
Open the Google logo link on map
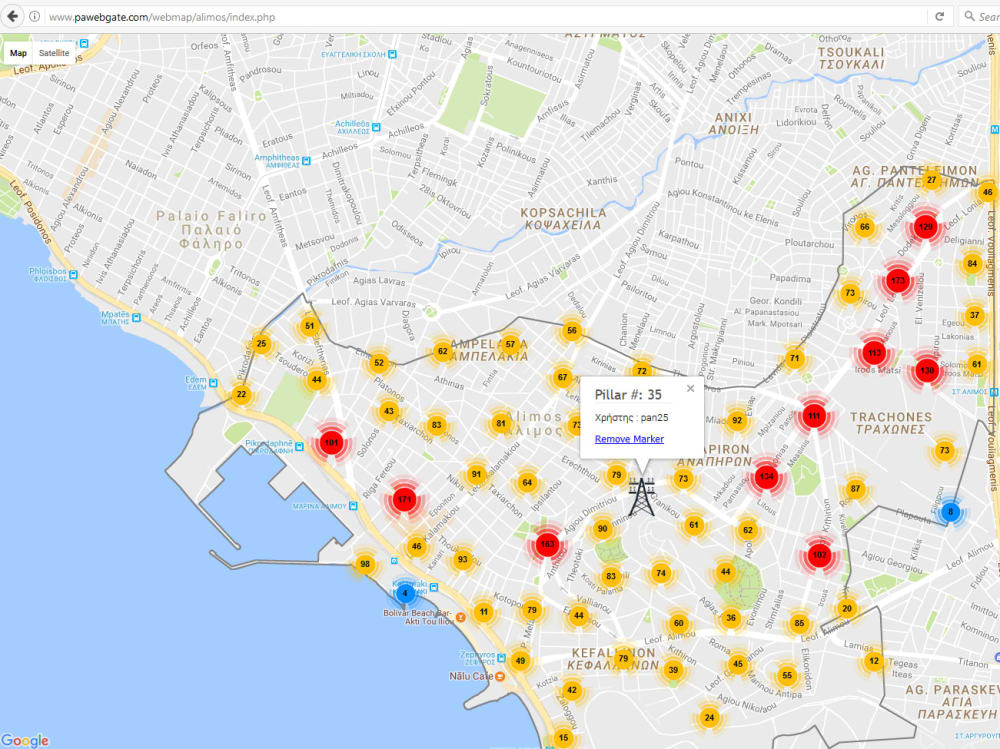[x=25, y=740]
